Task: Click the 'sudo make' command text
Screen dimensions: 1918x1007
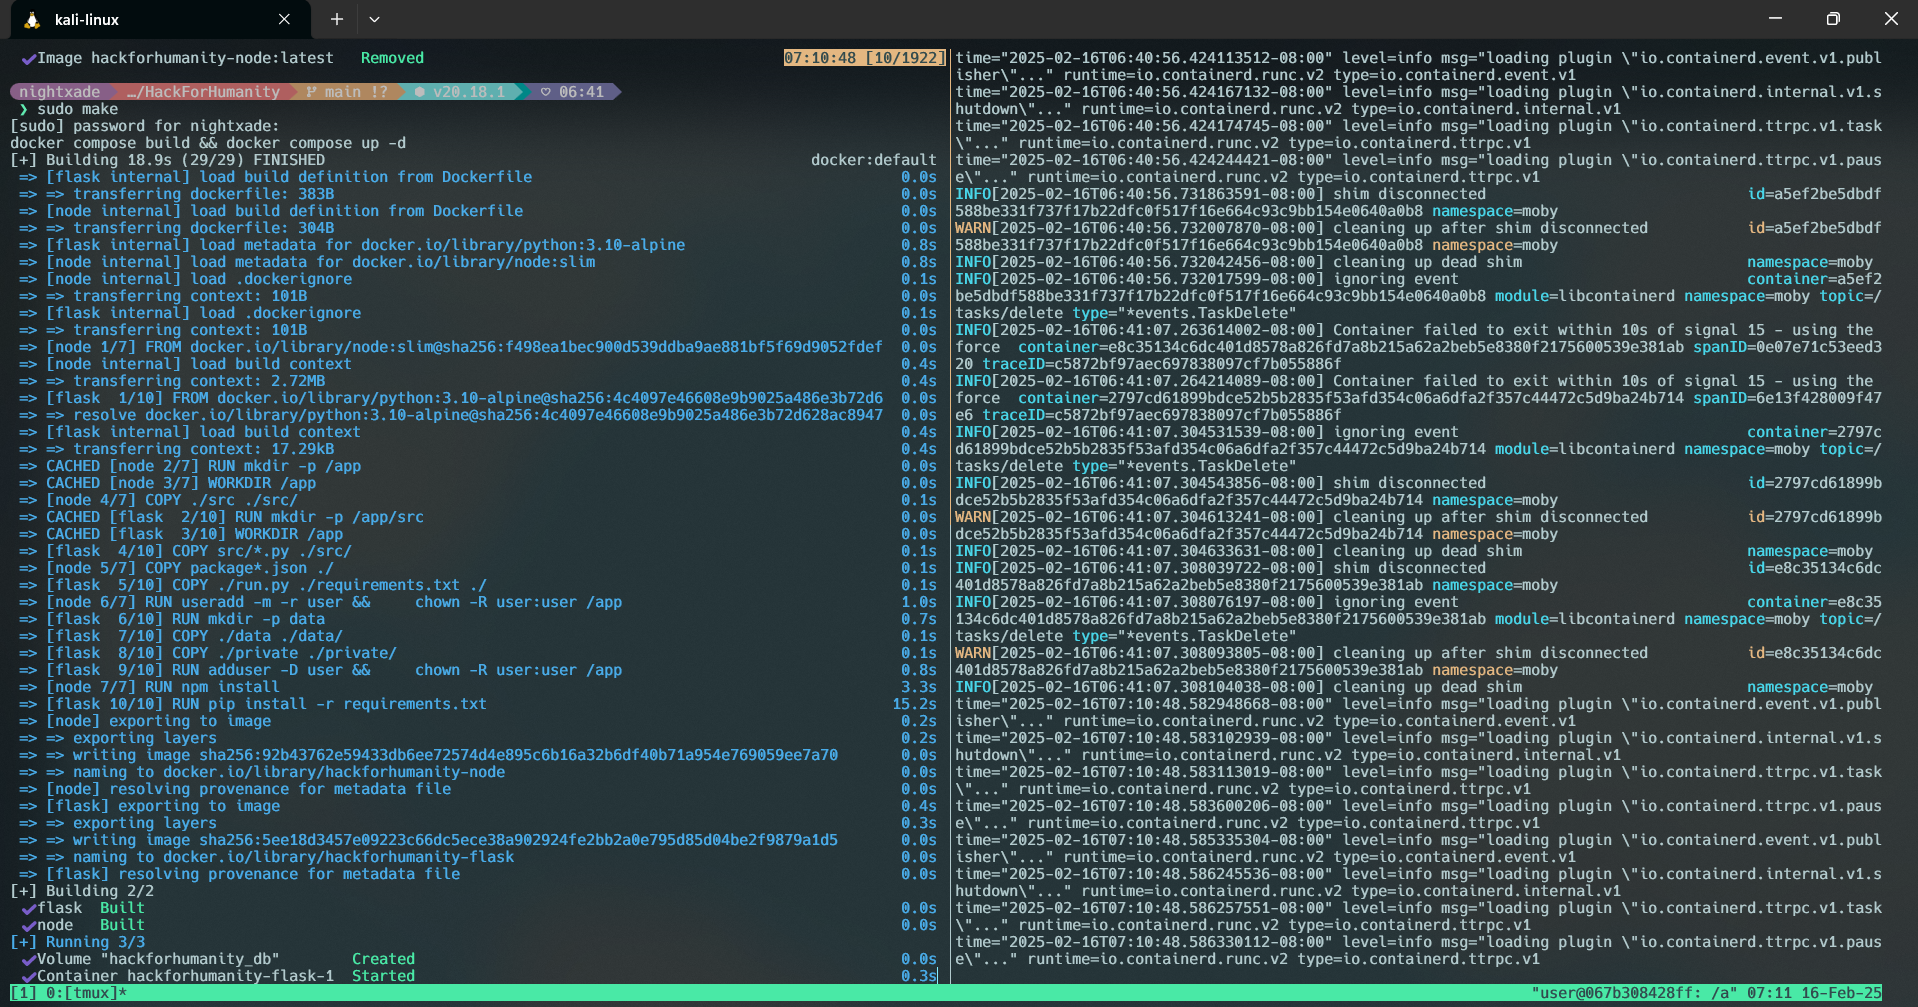Action: pyautogui.click(x=78, y=109)
